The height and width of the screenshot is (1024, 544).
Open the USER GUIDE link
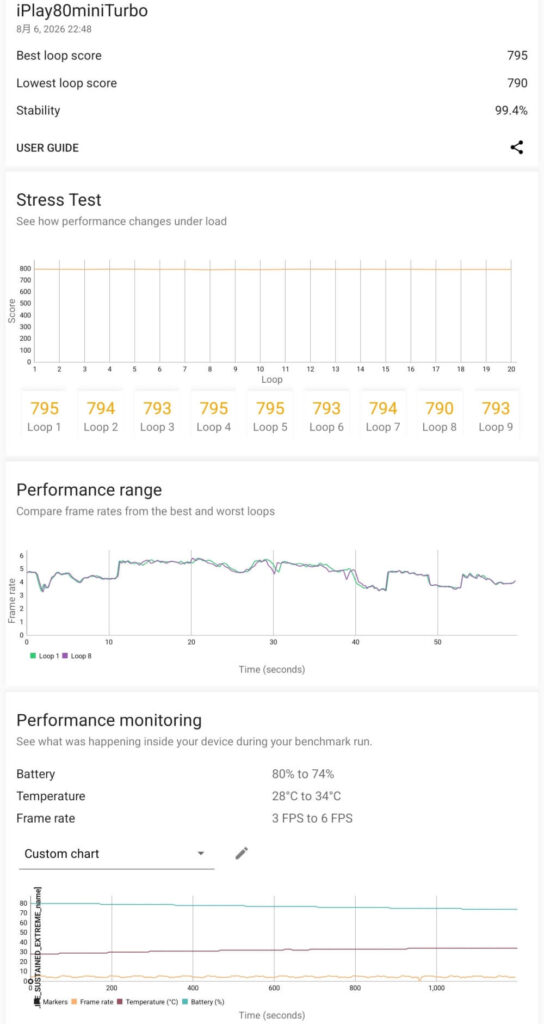tap(47, 148)
